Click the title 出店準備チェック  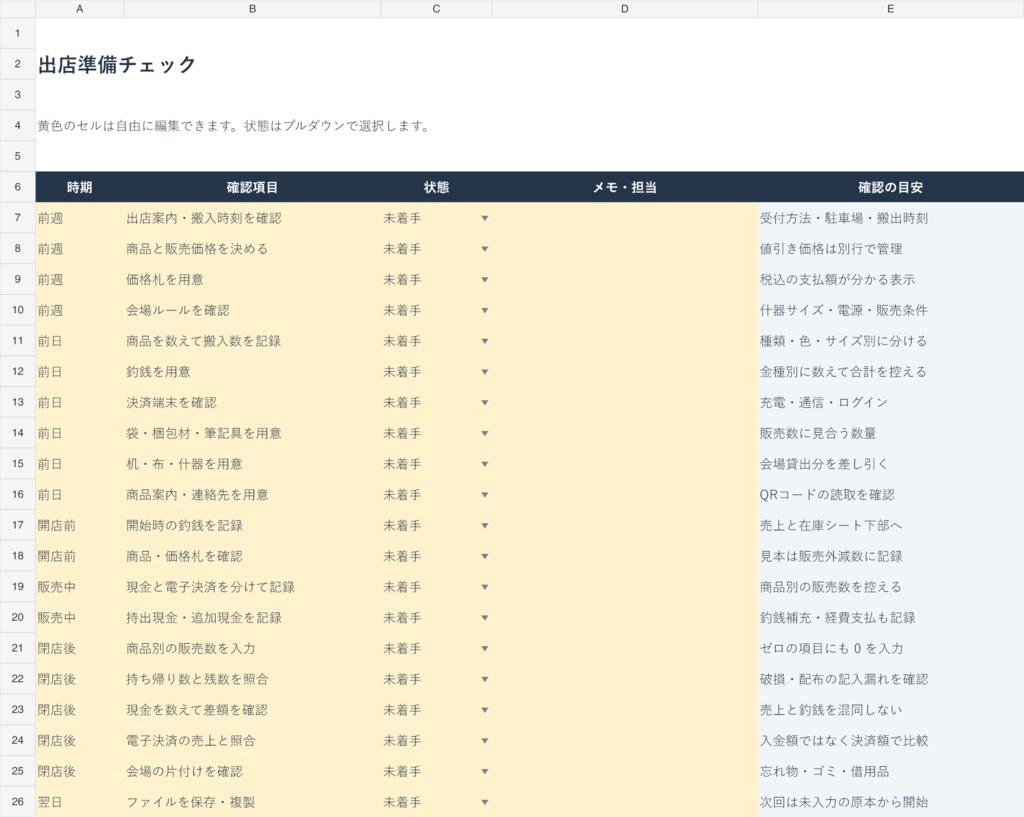(117, 65)
